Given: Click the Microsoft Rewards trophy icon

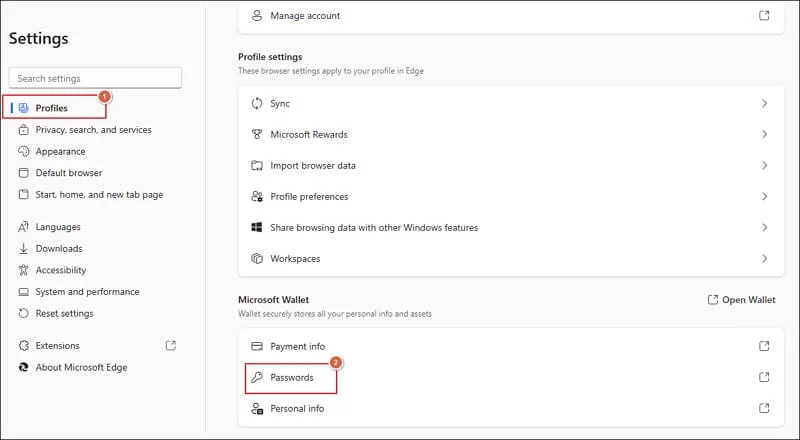Looking at the screenshot, I should pos(257,134).
